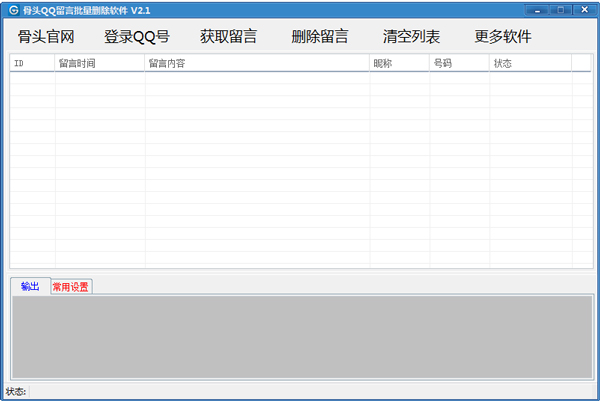Switch to the 常用设置 tab
Screen dimensions: 600x401
click(x=71, y=287)
